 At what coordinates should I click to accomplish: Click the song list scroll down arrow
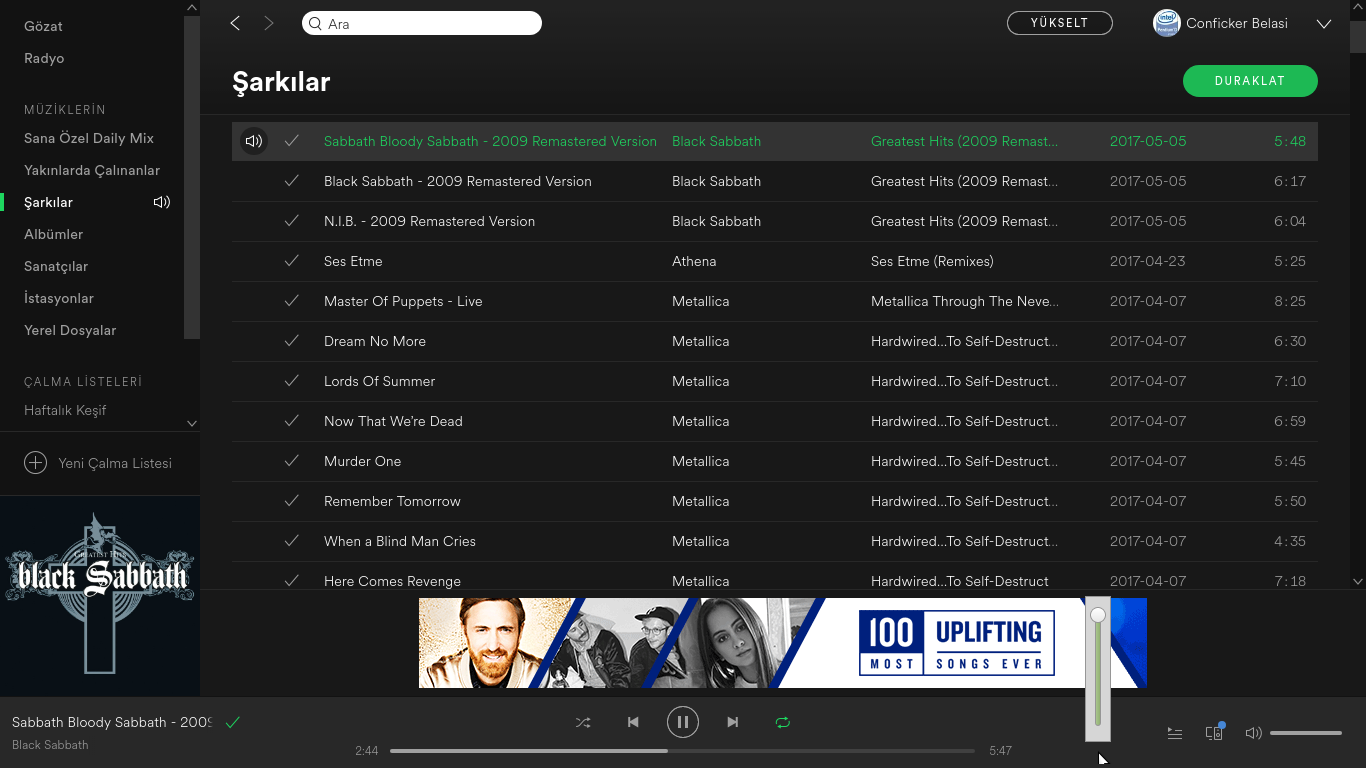pos(1358,581)
